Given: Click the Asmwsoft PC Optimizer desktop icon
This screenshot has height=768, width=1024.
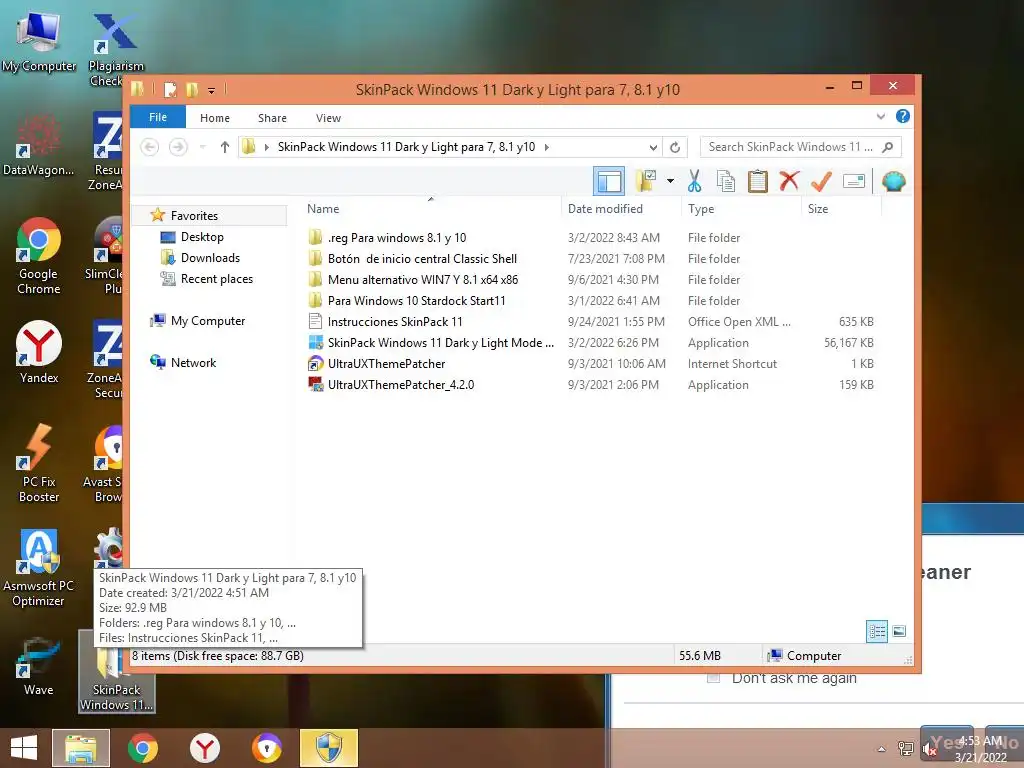Looking at the screenshot, I should [39, 568].
